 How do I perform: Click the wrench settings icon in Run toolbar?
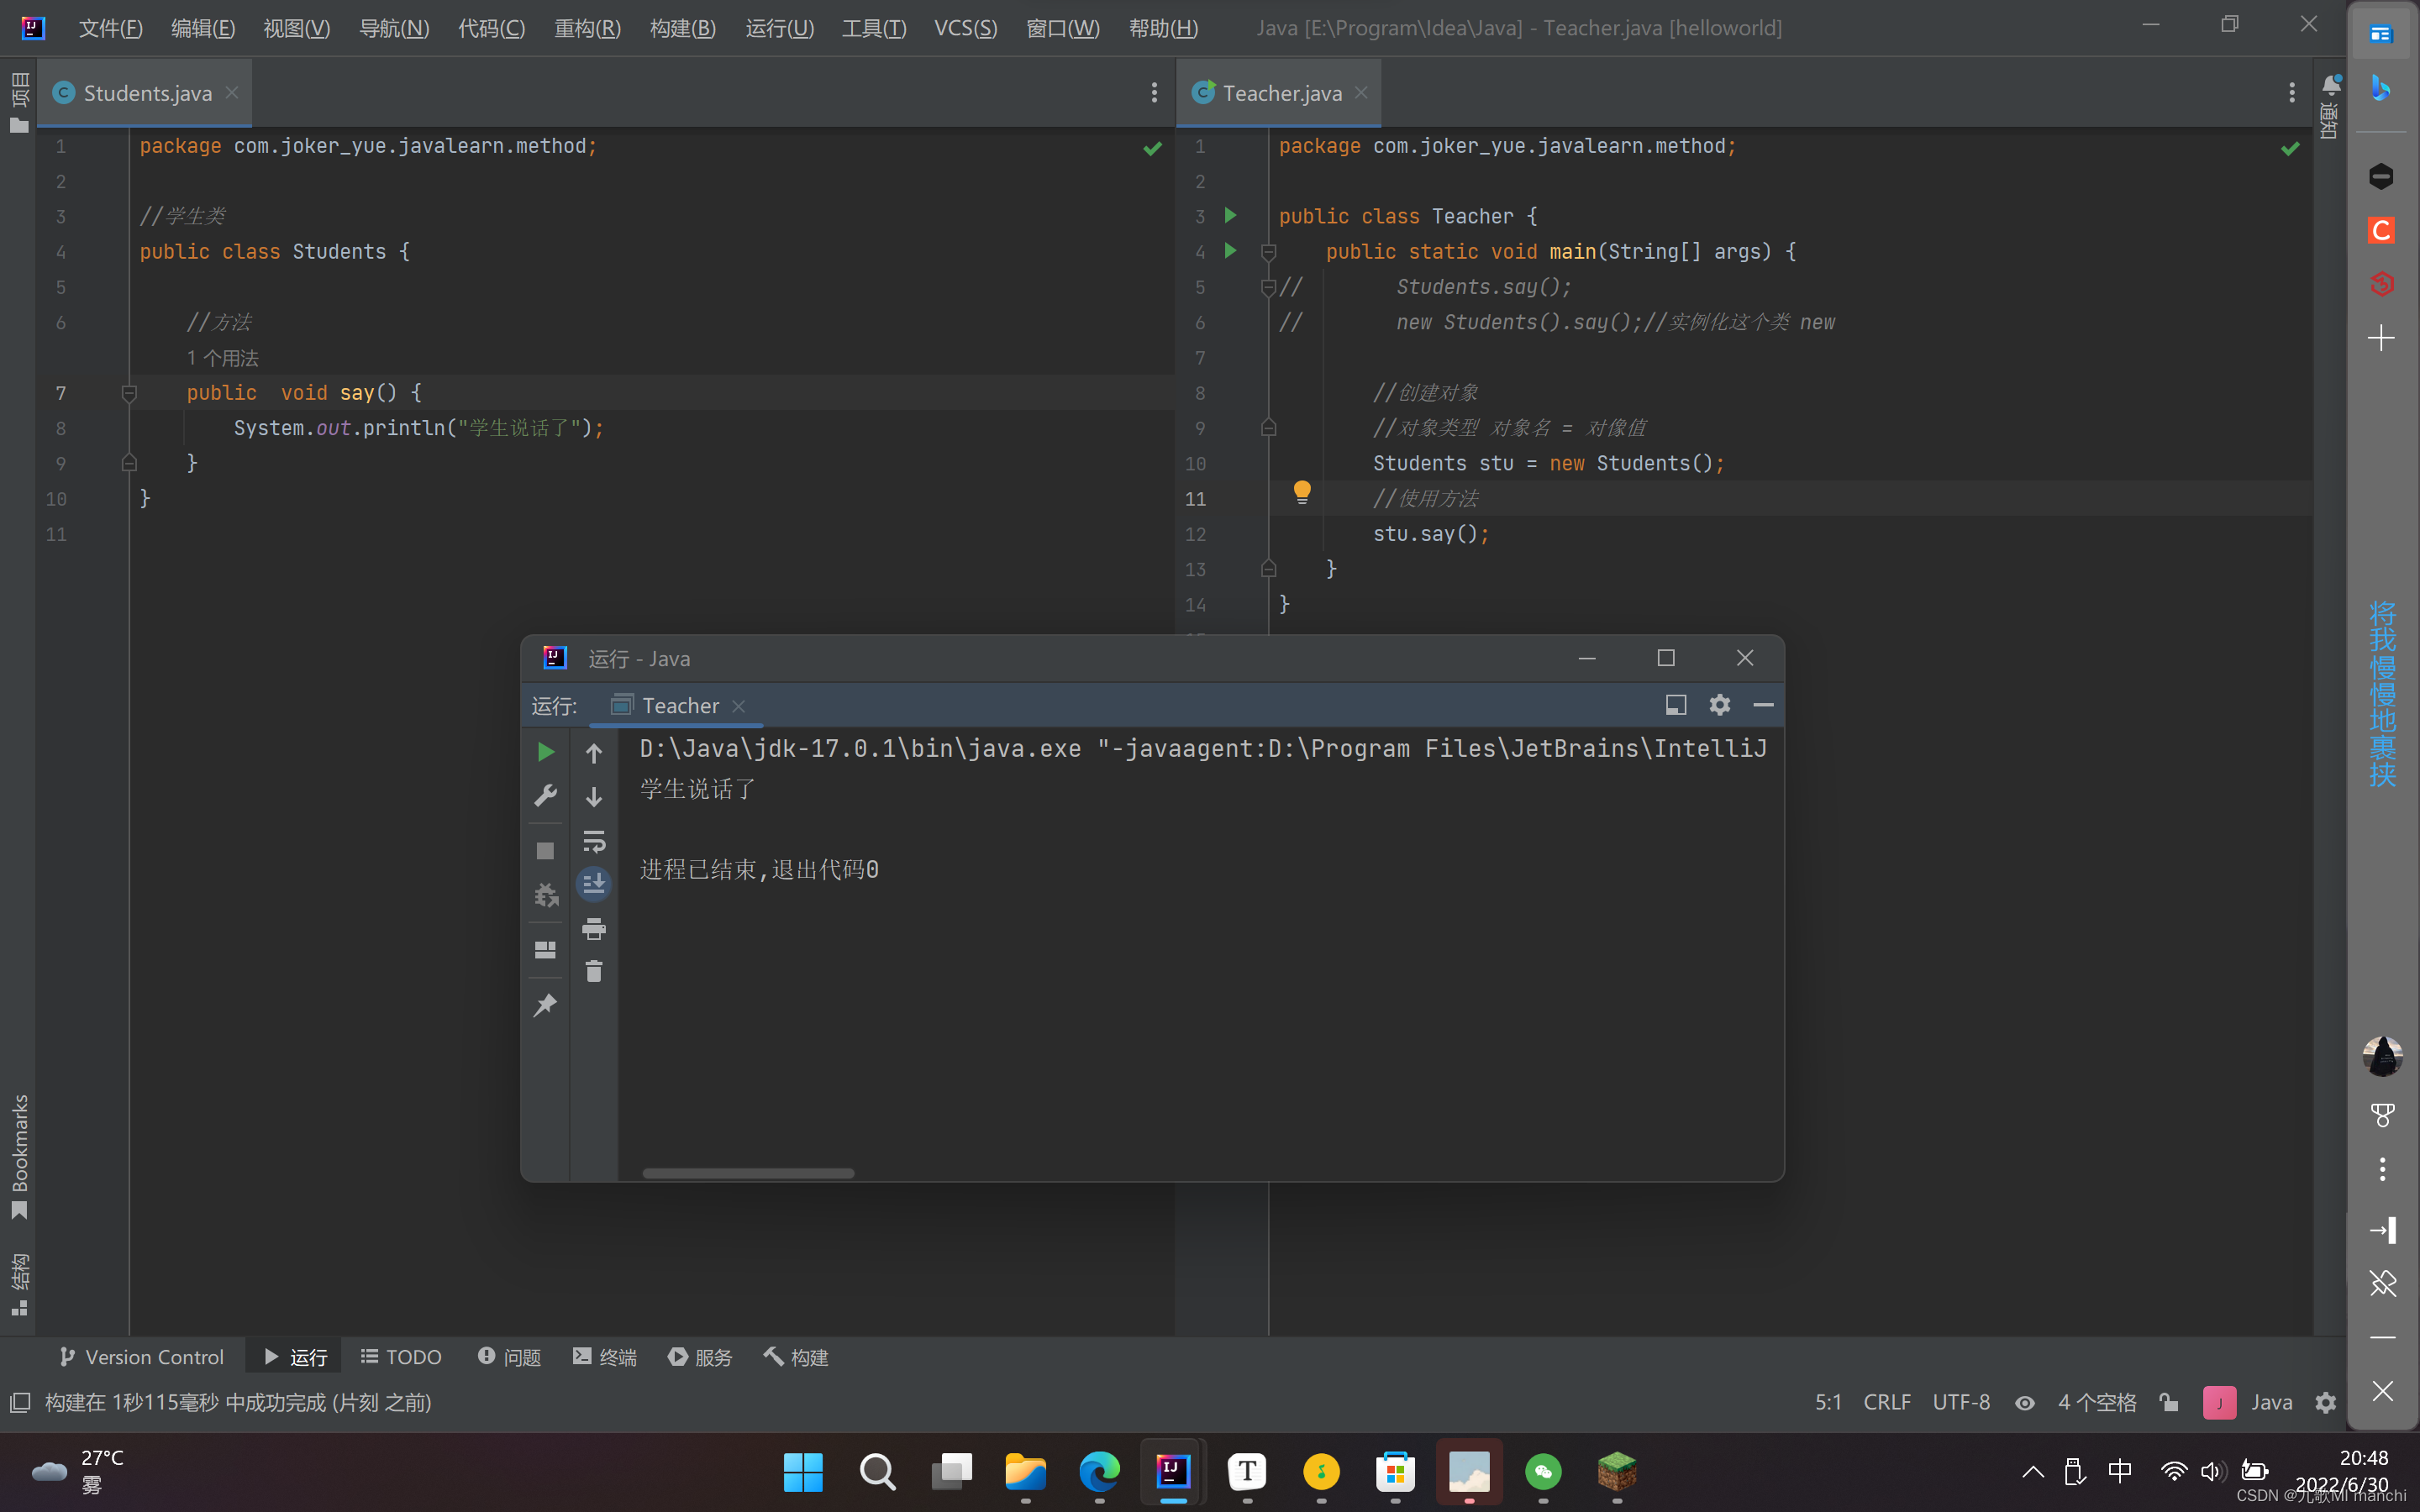[545, 796]
